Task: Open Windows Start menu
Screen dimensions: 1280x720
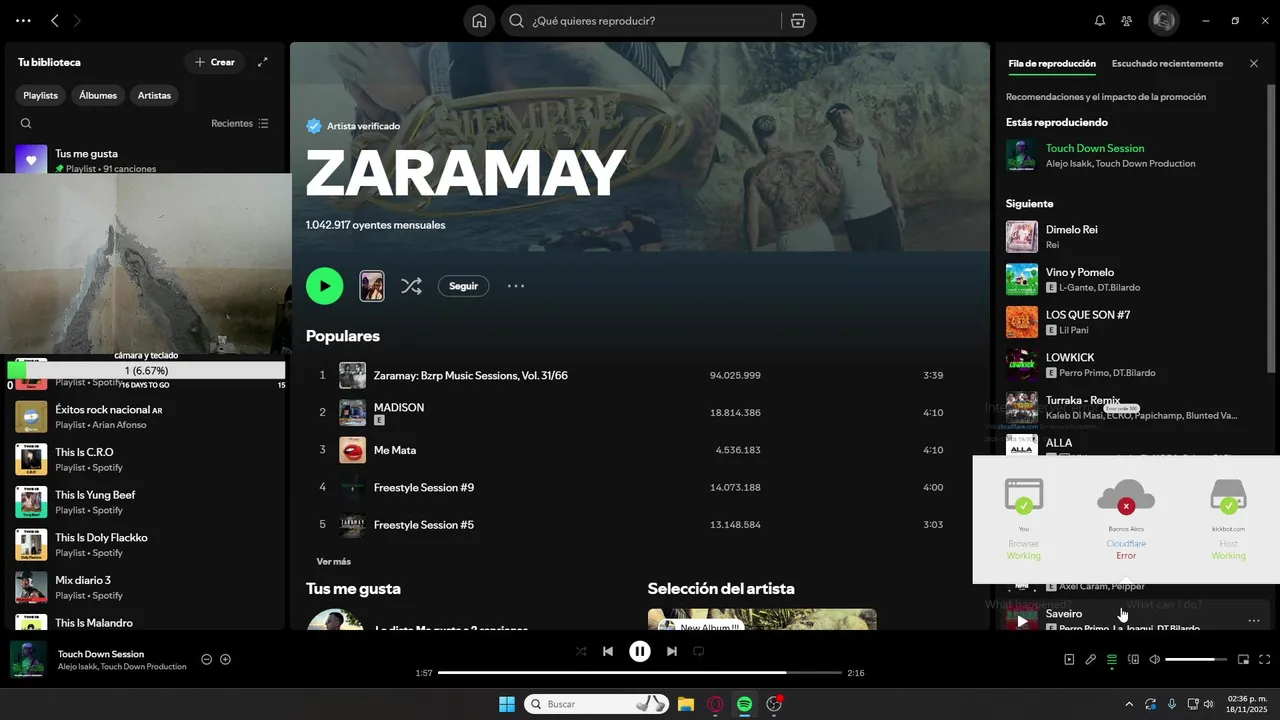Action: (x=507, y=705)
